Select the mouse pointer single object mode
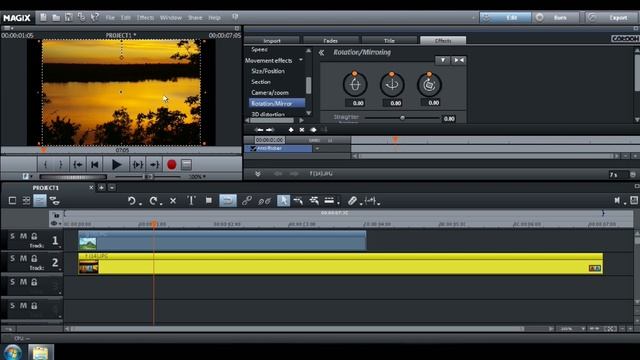Screen dimensions: 640x360 (x=283, y=200)
